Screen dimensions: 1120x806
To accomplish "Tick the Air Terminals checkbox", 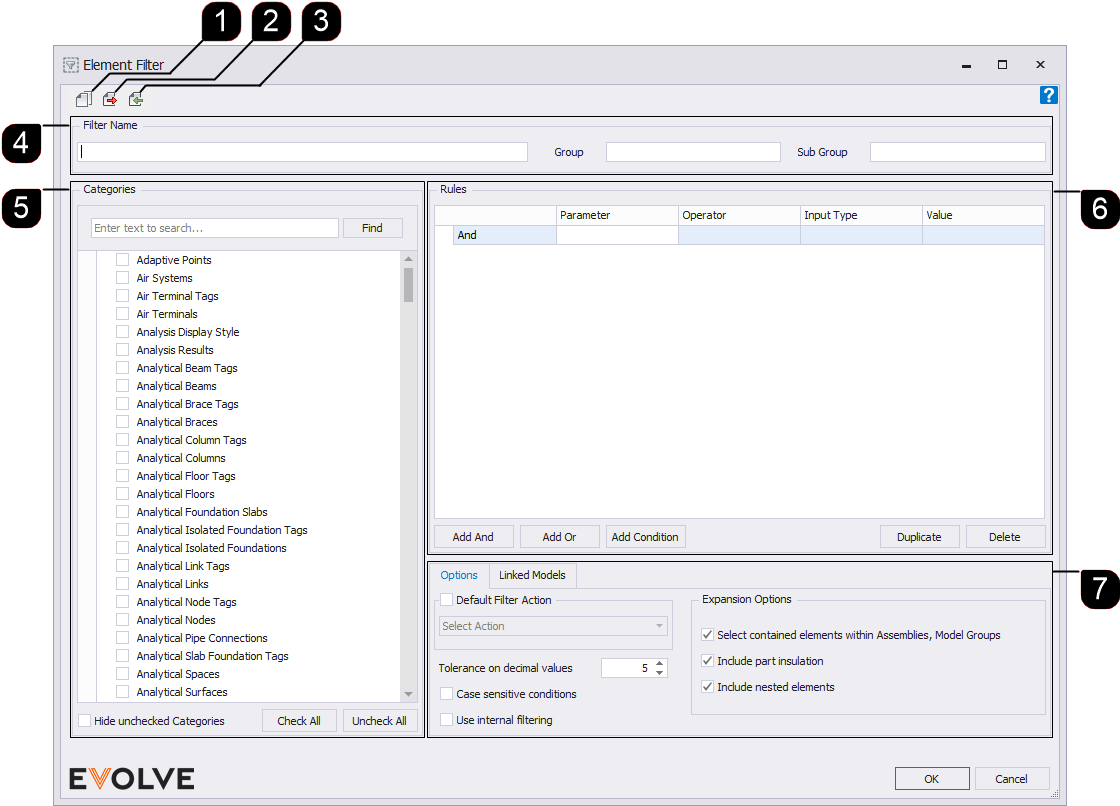I will (x=123, y=314).
